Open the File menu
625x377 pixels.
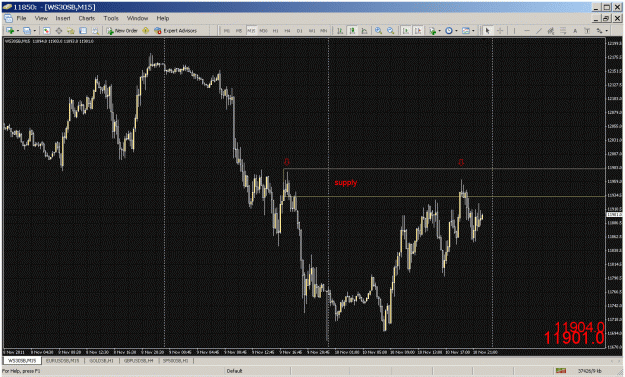(x=21, y=18)
